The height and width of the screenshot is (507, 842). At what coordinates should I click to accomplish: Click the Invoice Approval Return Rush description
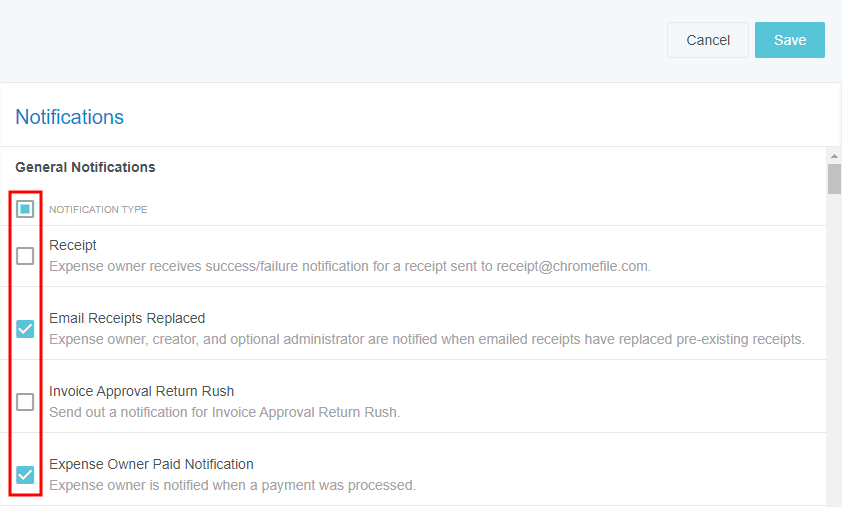point(224,413)
